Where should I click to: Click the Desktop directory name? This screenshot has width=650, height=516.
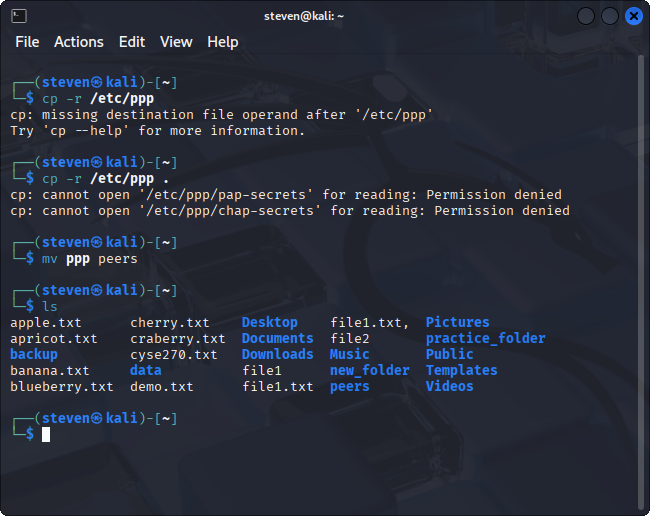[270, 323]
